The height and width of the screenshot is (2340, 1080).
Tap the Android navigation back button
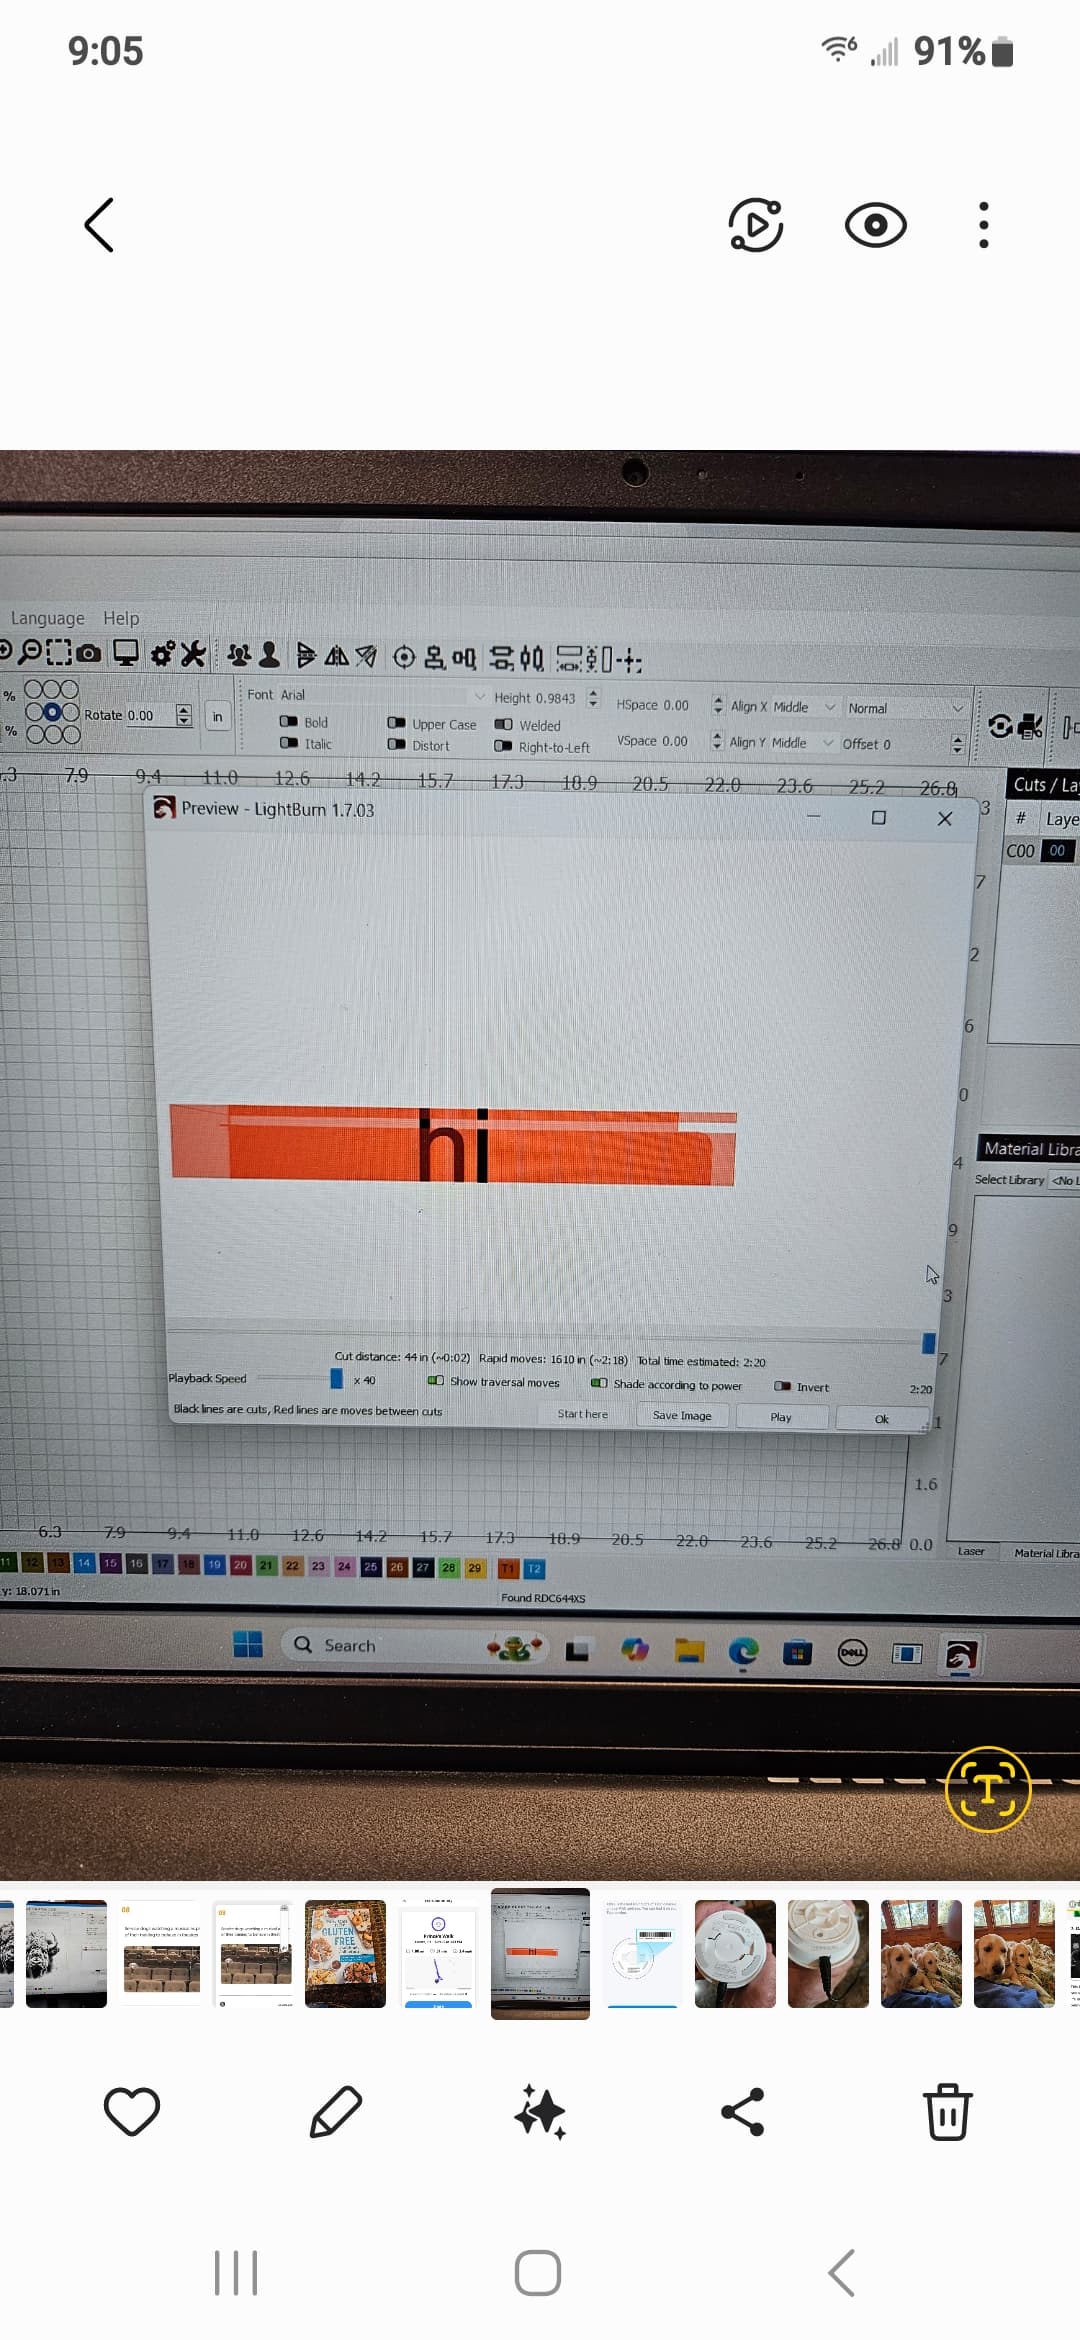pyautogui.click(x=842, y=2272)
